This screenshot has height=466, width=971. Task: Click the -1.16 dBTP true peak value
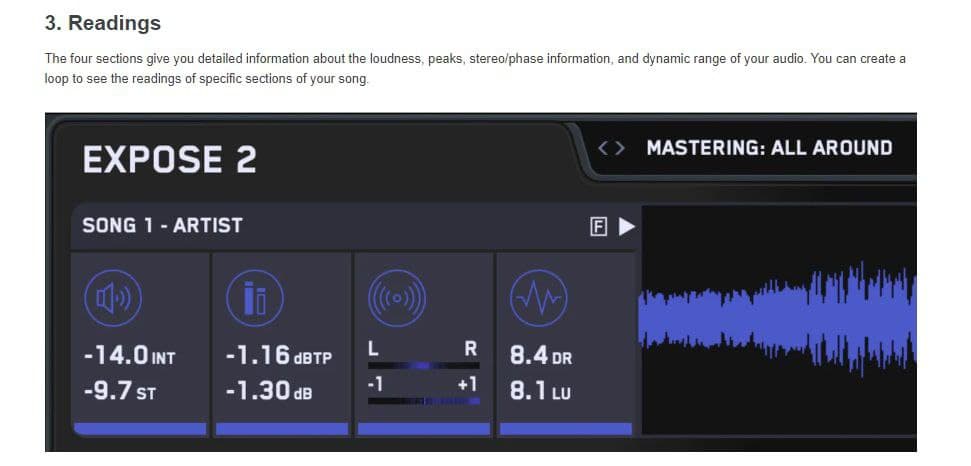[279, 356]
